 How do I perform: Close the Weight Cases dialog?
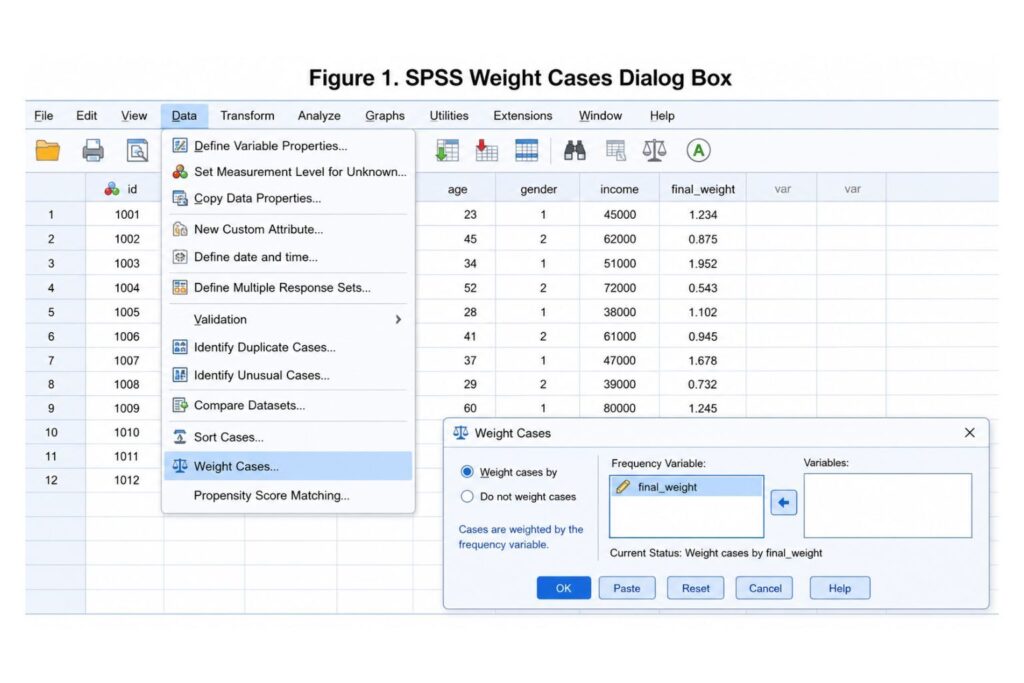pyautogui.click(x=970, y=432)
